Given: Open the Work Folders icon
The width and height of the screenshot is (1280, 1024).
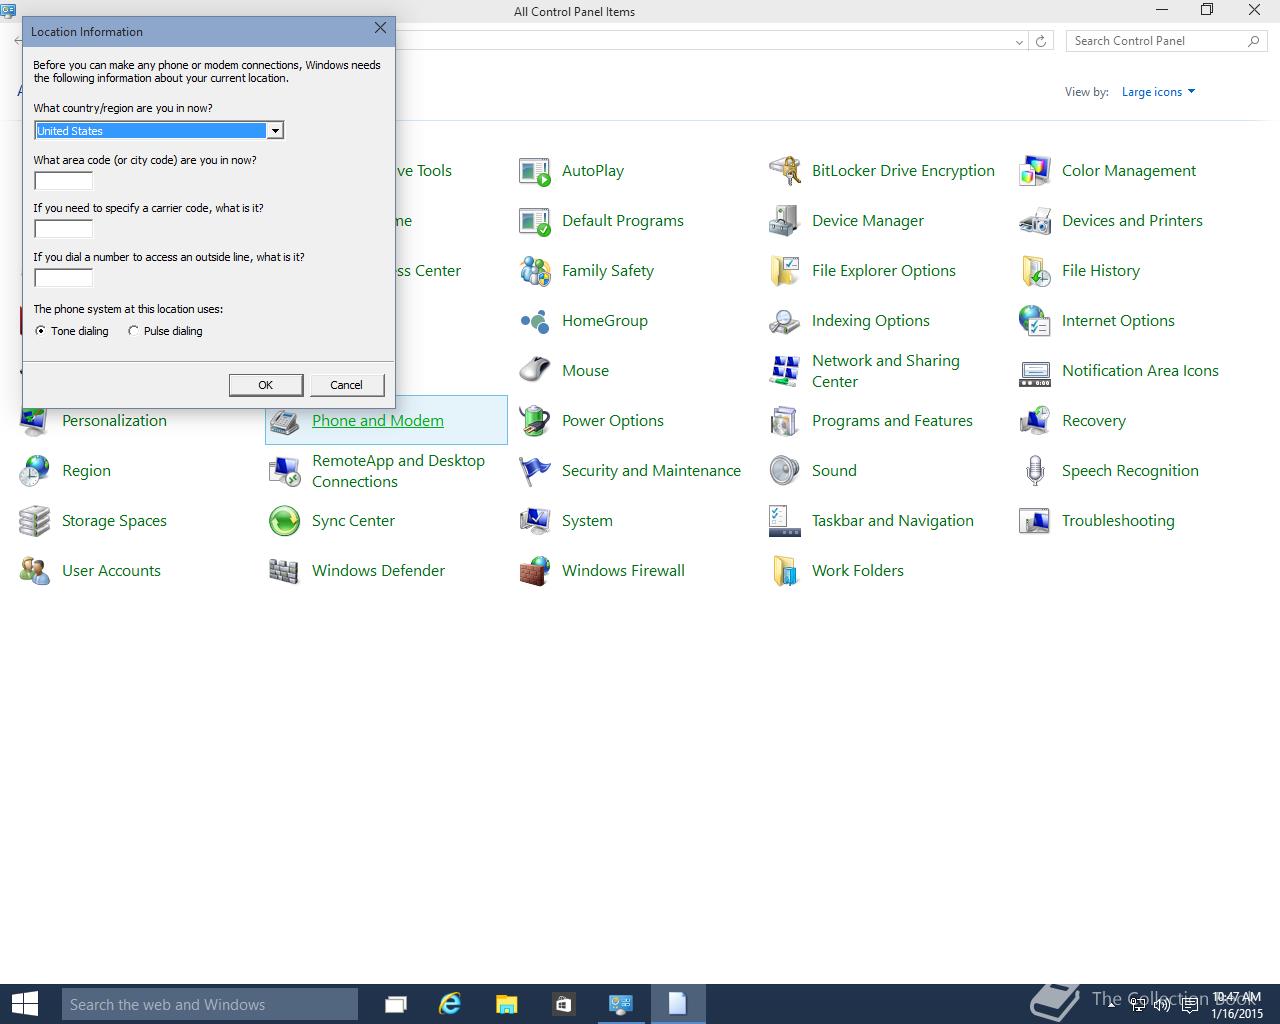Looking at the screenshot, I should coord(785,571).
